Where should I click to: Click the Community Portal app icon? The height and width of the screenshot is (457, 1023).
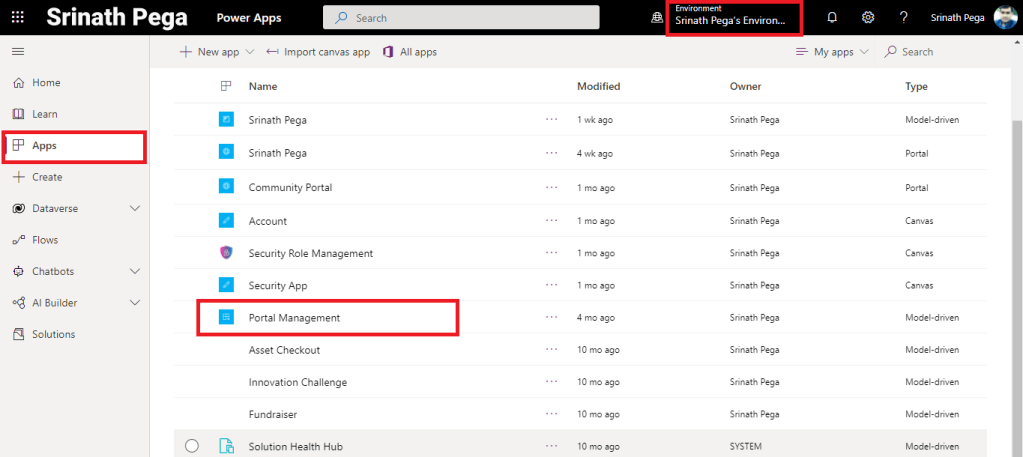226,187
